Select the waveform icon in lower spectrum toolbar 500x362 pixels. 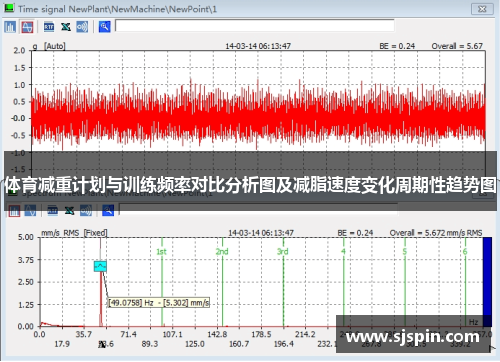[30, 211]
